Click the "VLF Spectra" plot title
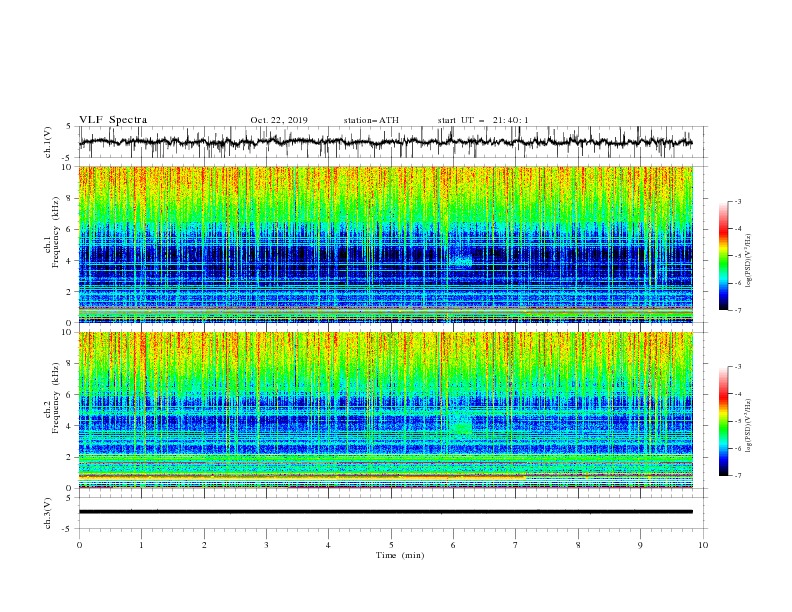Screen dimensions: 792x612 pos(113,120)
